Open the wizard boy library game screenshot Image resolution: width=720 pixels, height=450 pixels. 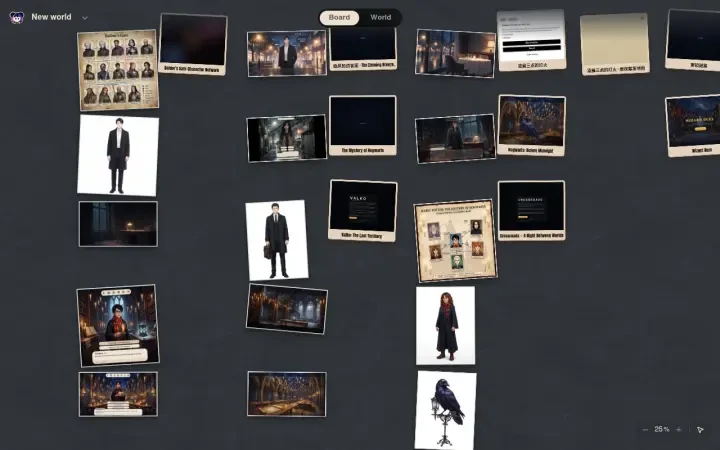coord(118,325)
